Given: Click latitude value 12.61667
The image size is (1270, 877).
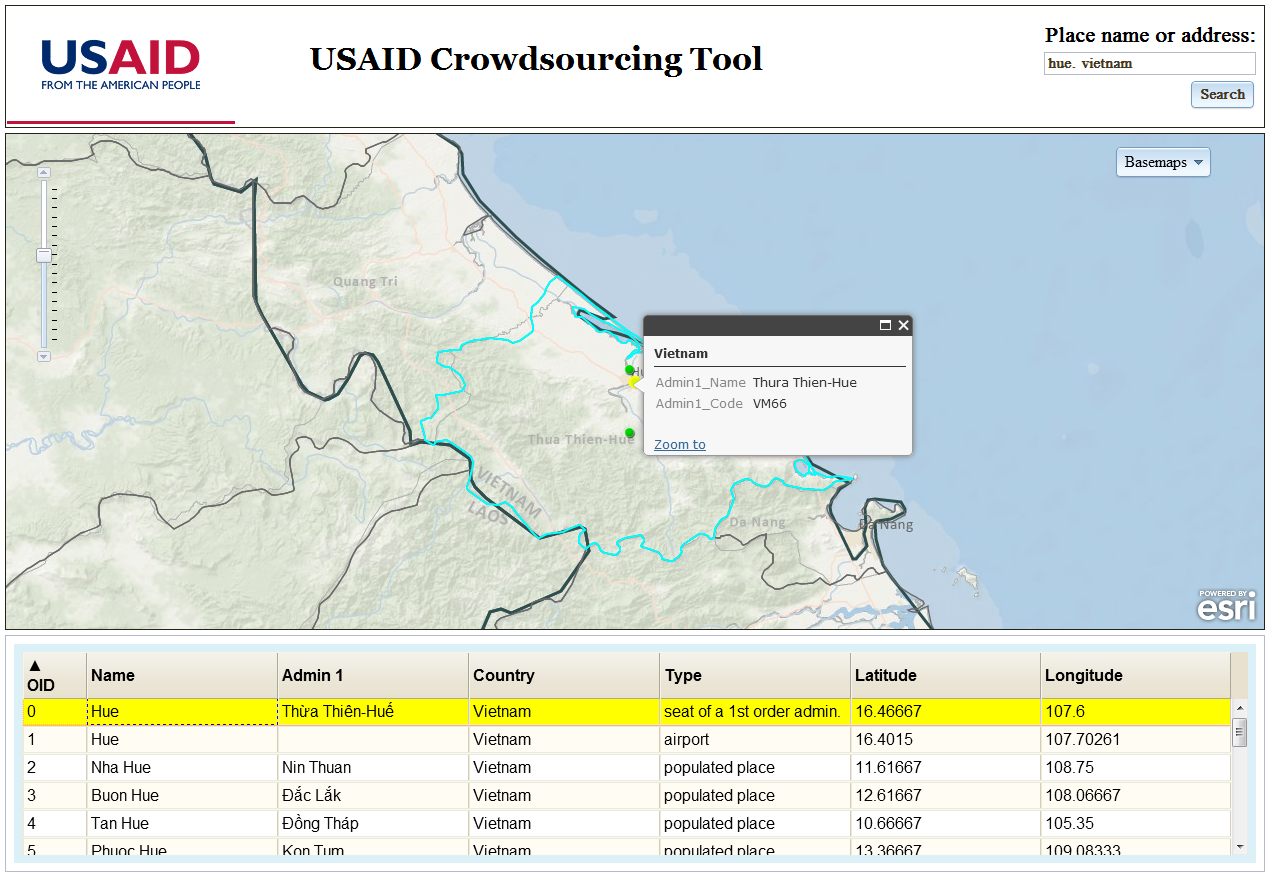Looking at the screenshot, I should [x=945, y=796].
